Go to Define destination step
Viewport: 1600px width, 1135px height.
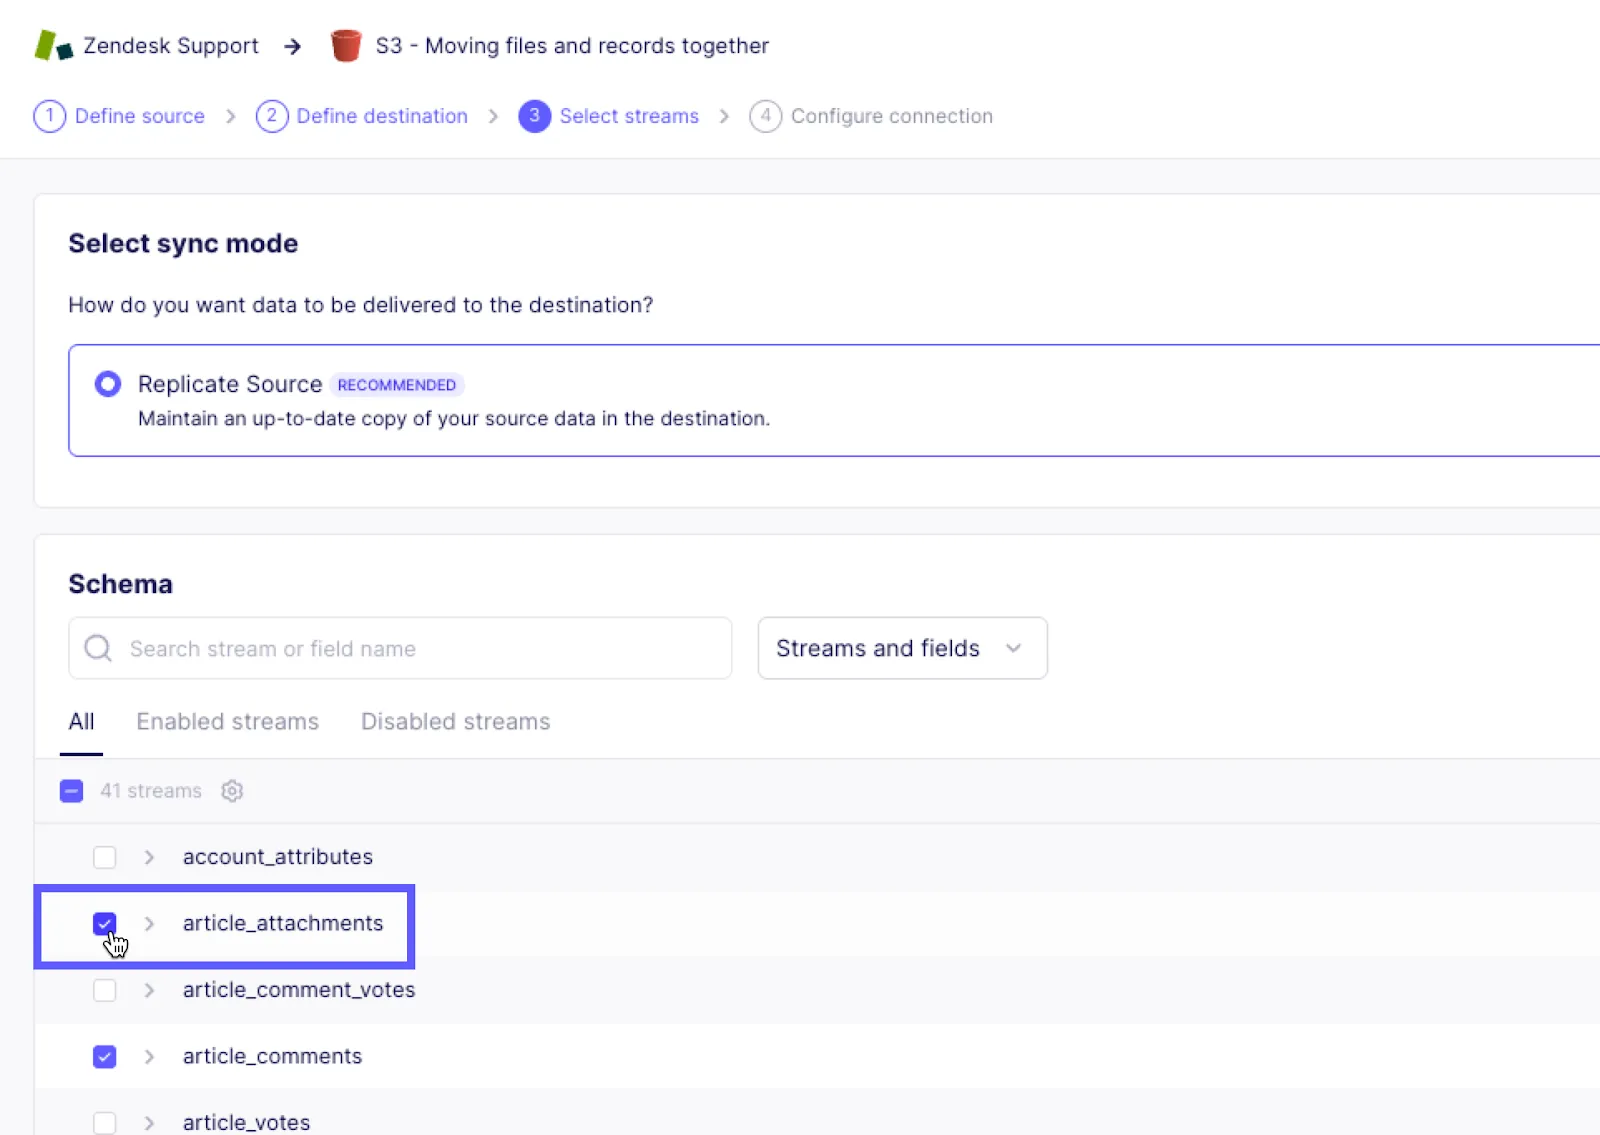tap(382, 116)
